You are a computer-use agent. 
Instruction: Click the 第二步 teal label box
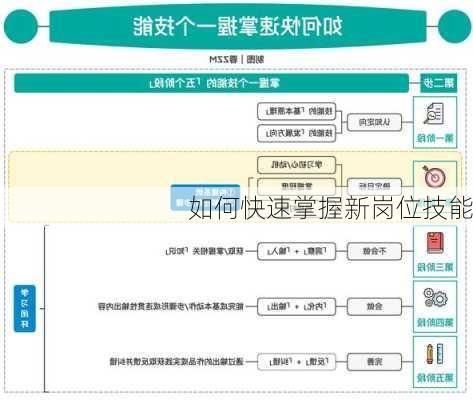438,83
